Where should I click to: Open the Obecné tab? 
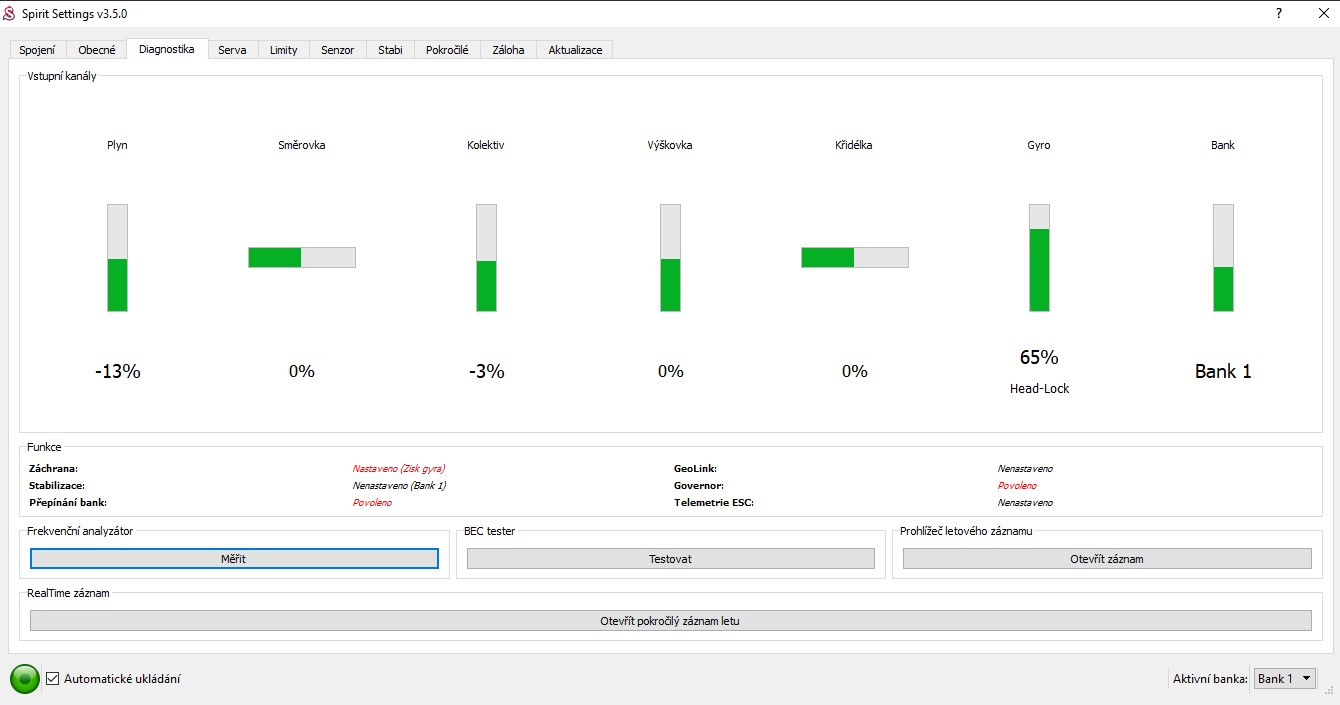(x=97, y=50)
